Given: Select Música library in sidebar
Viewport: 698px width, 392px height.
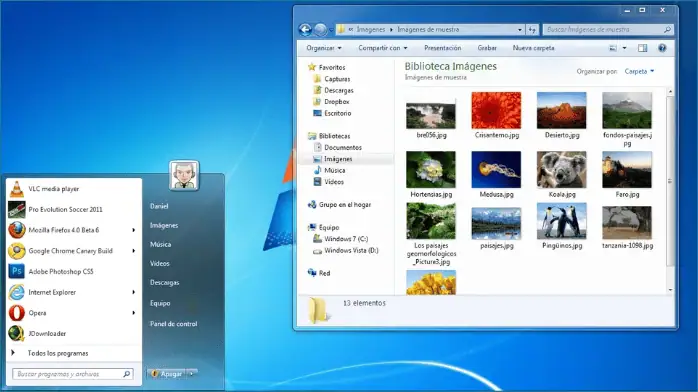Looking at the screenshot, I should pyautogui.click(x=329, y=170).
